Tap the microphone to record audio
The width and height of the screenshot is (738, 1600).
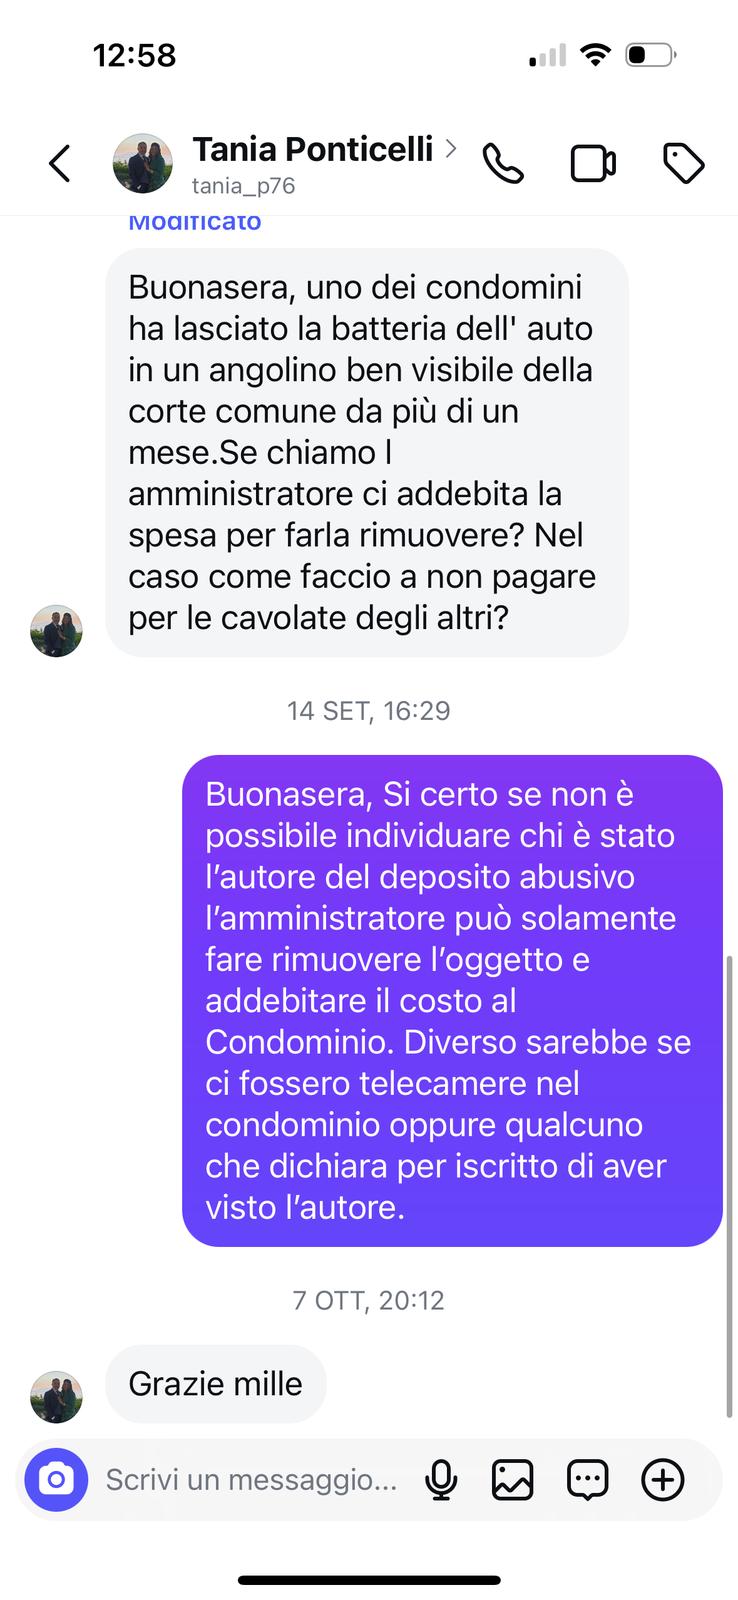tap(441, 1479)
